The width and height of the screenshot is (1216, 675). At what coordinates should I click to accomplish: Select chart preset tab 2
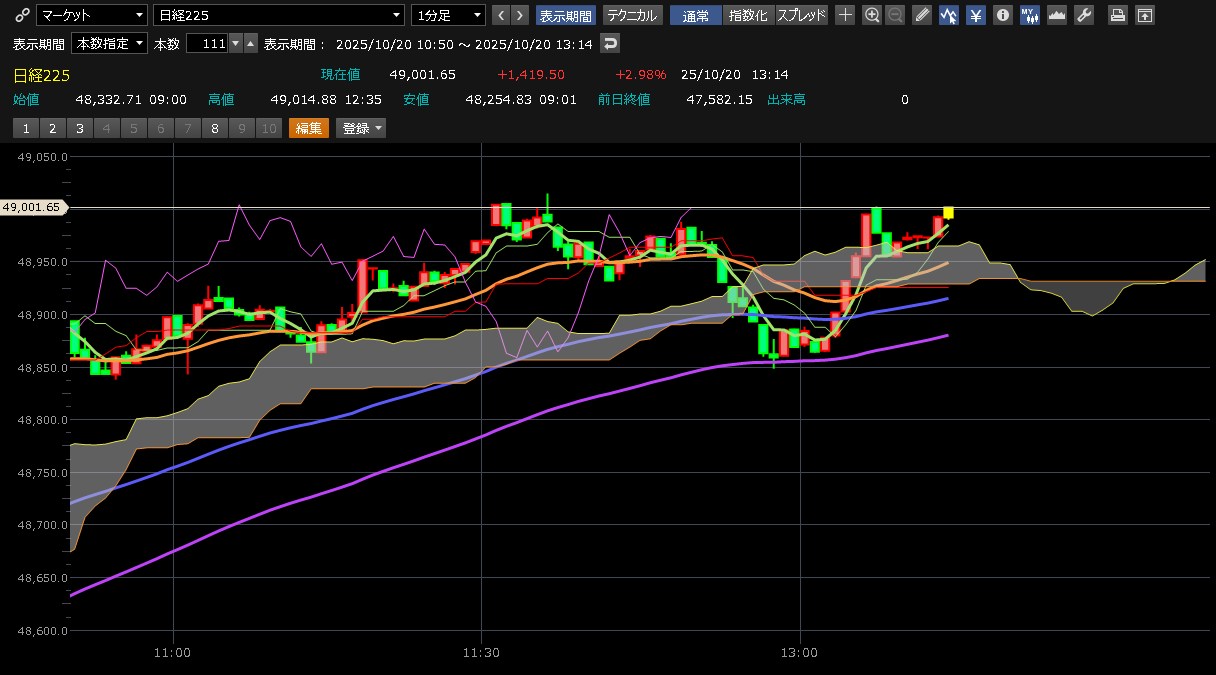point(52,128)
